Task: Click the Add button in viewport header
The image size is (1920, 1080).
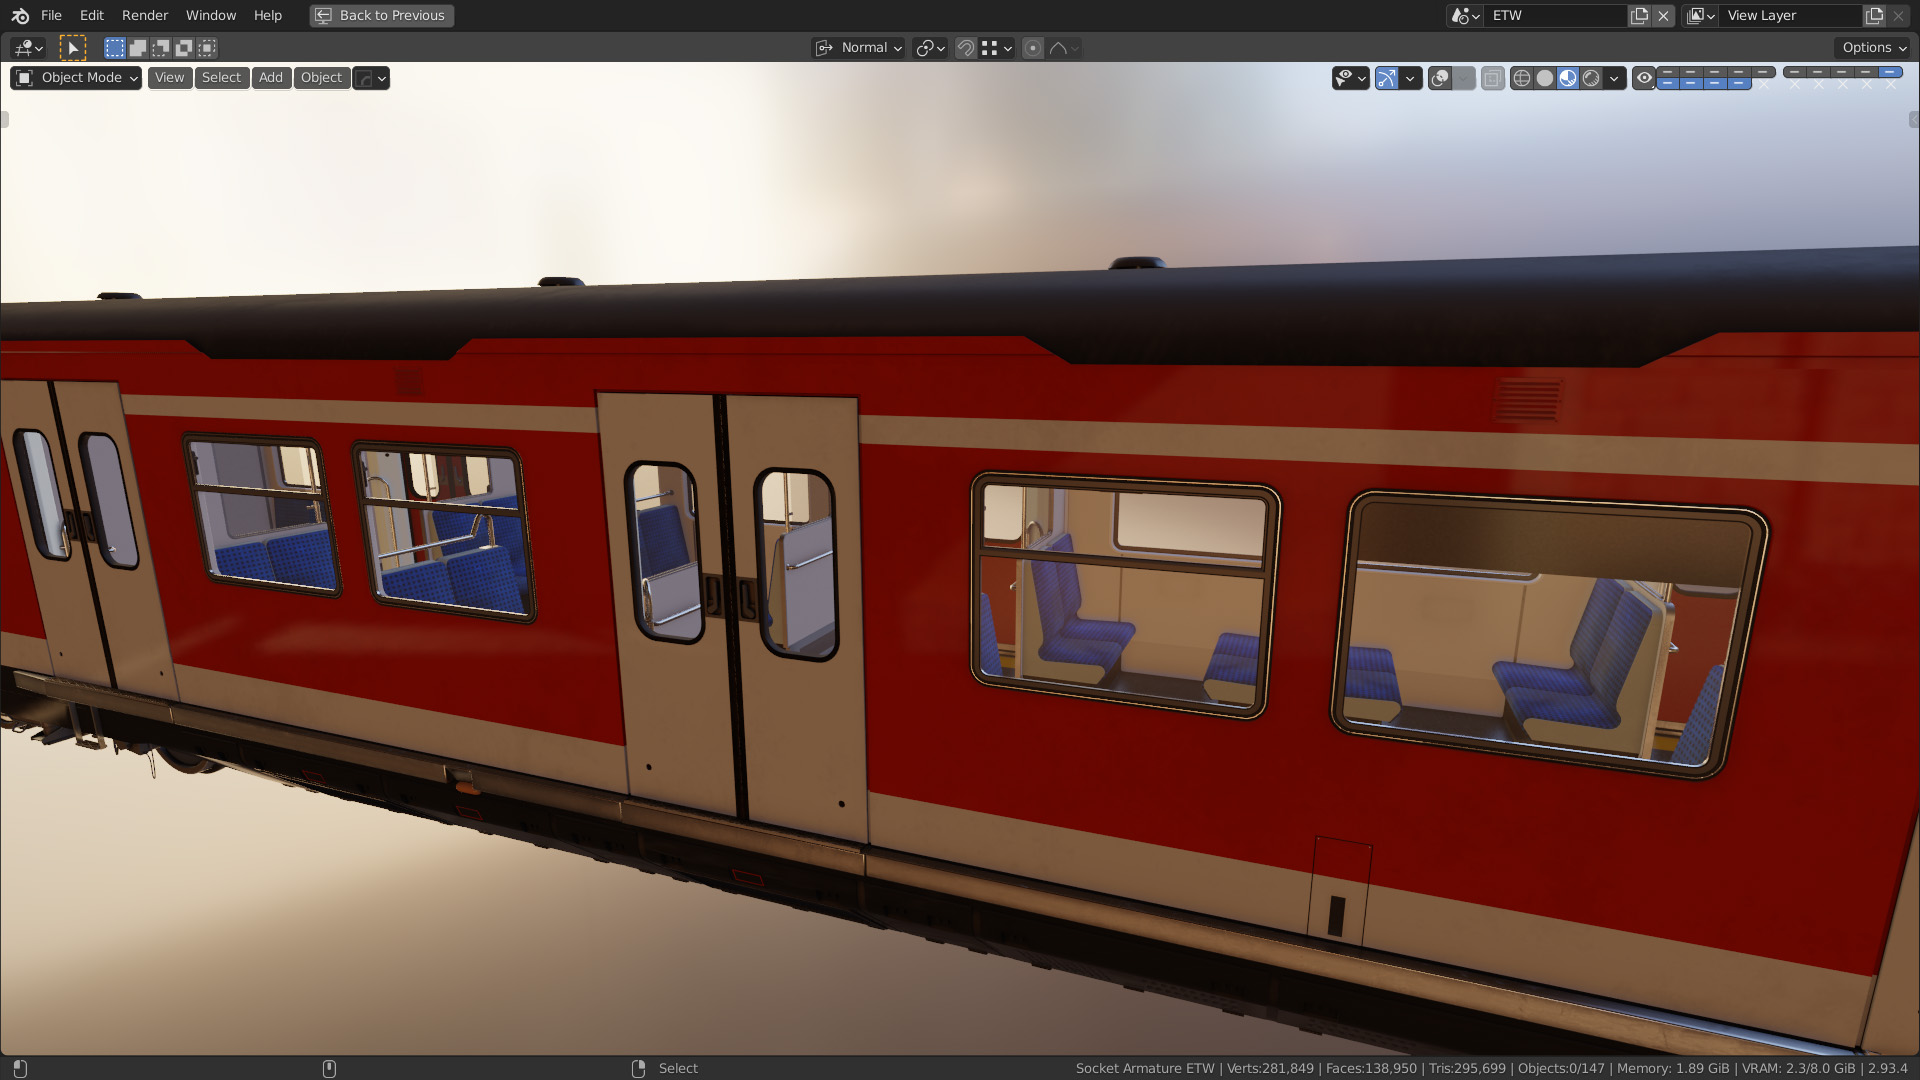Action: pos(271,78)
